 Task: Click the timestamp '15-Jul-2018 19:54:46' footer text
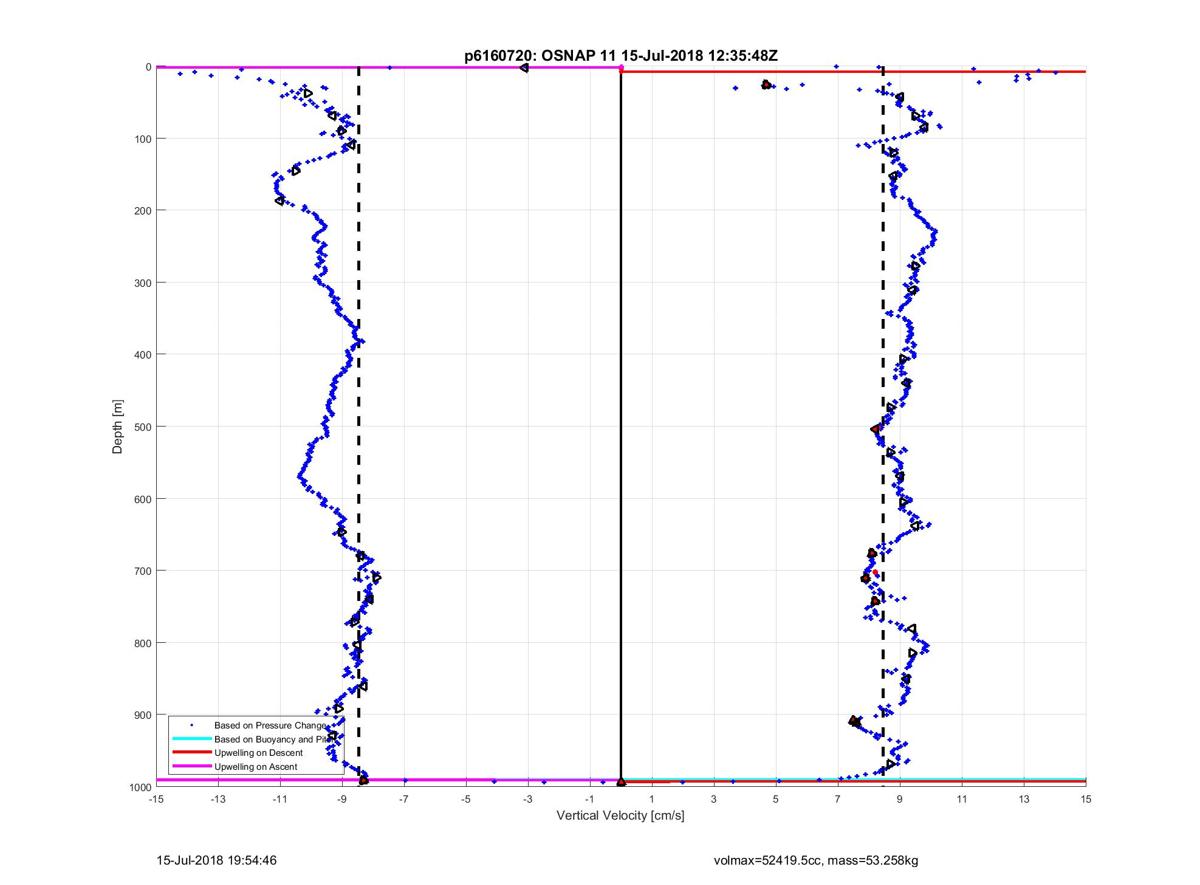(216, 859)
